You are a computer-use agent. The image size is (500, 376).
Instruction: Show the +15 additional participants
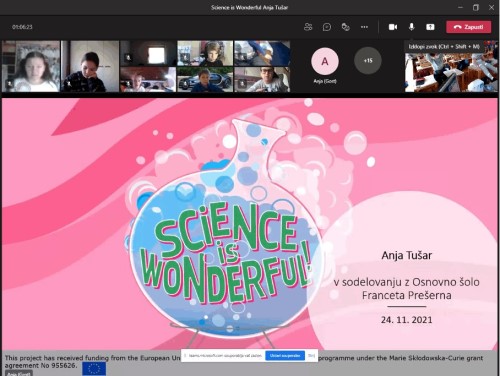368,61
